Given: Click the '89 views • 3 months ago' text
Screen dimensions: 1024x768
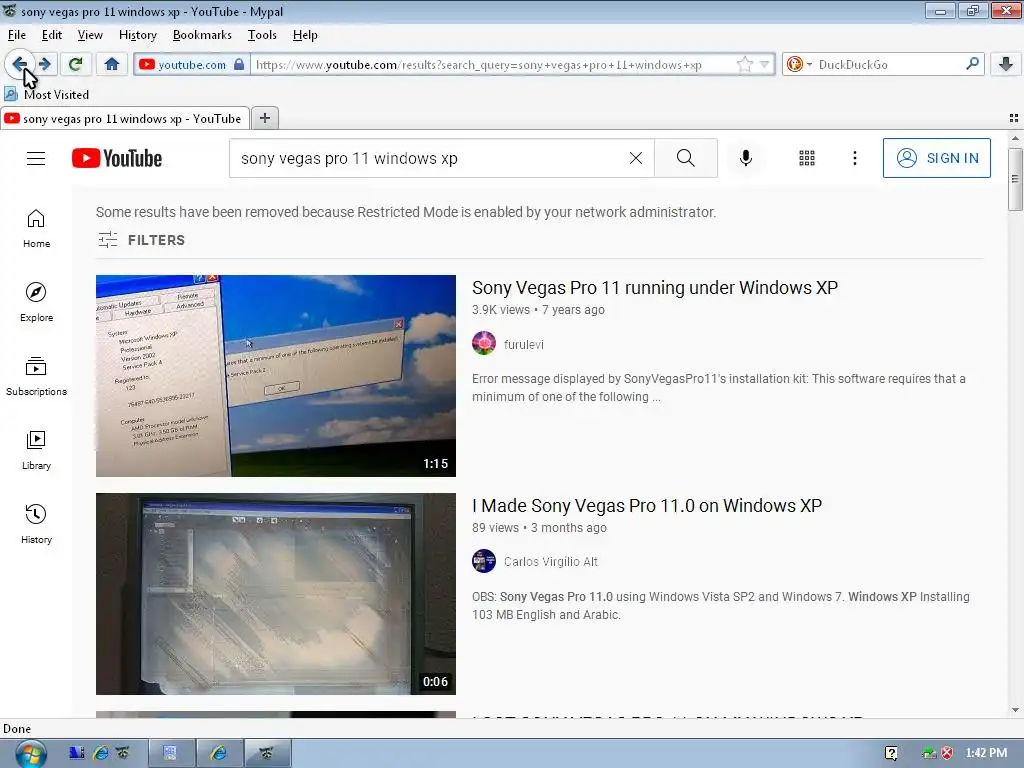Looking at the screenshot, I should click(539, 528).
